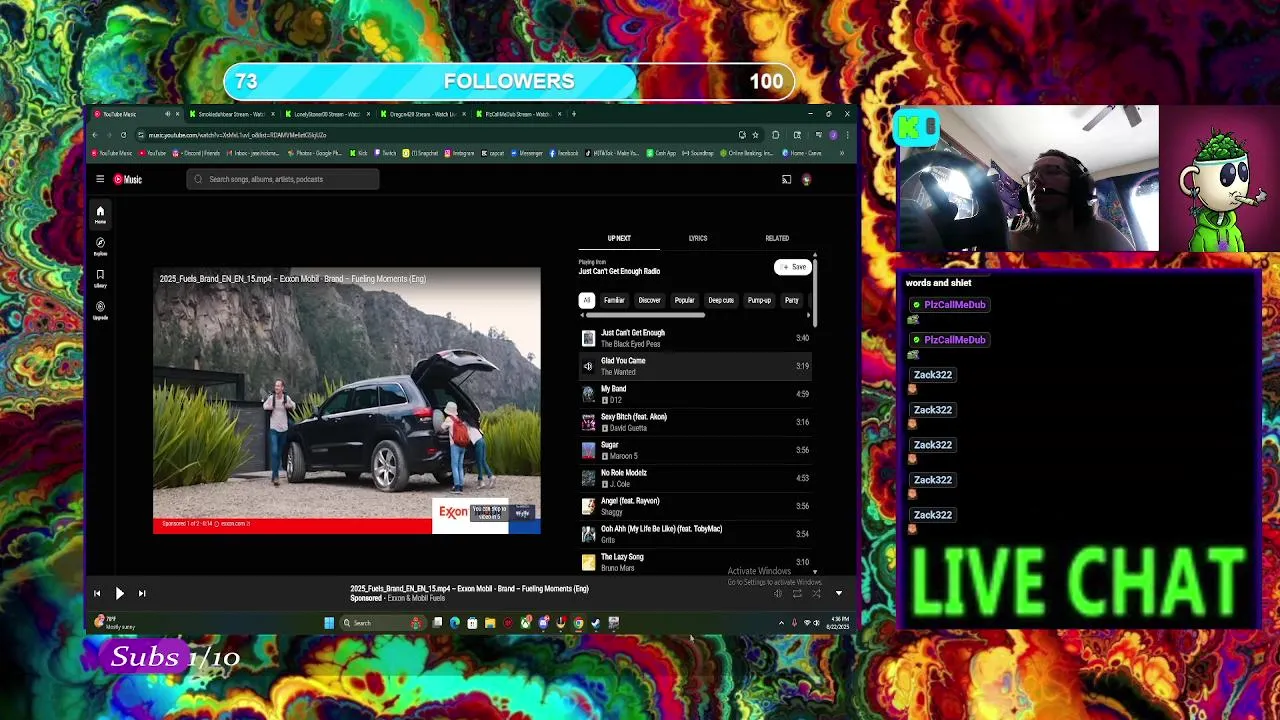
Task: Select Glad You Came in the queue
Action: pos(696,366)
